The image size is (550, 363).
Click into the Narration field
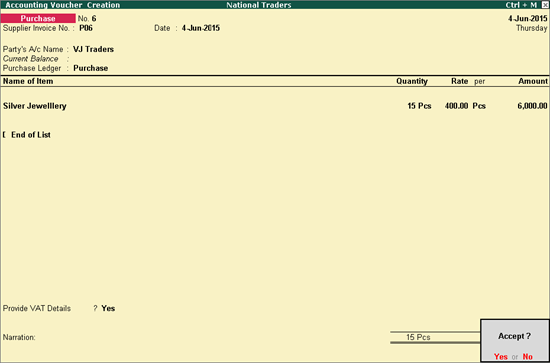[x=210, y=337]
